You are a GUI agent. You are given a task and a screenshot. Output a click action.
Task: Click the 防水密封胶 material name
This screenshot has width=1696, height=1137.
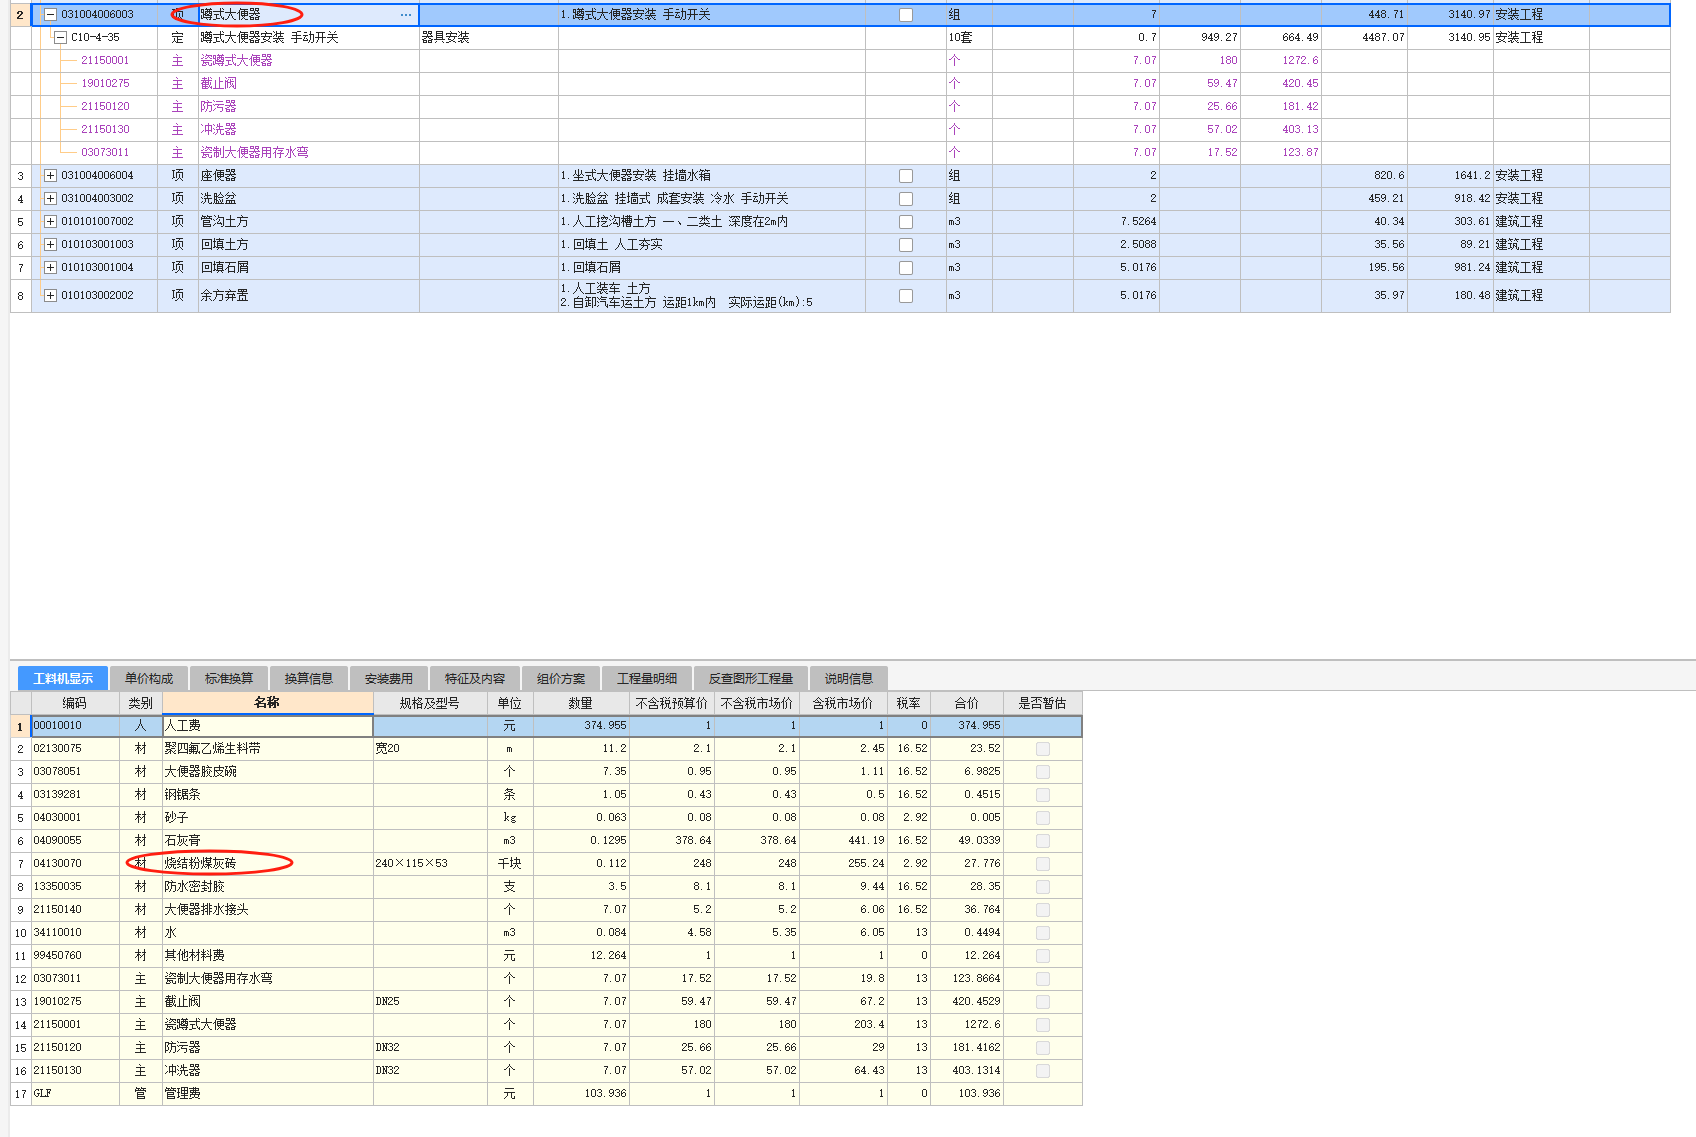click(x=194, y=887)
